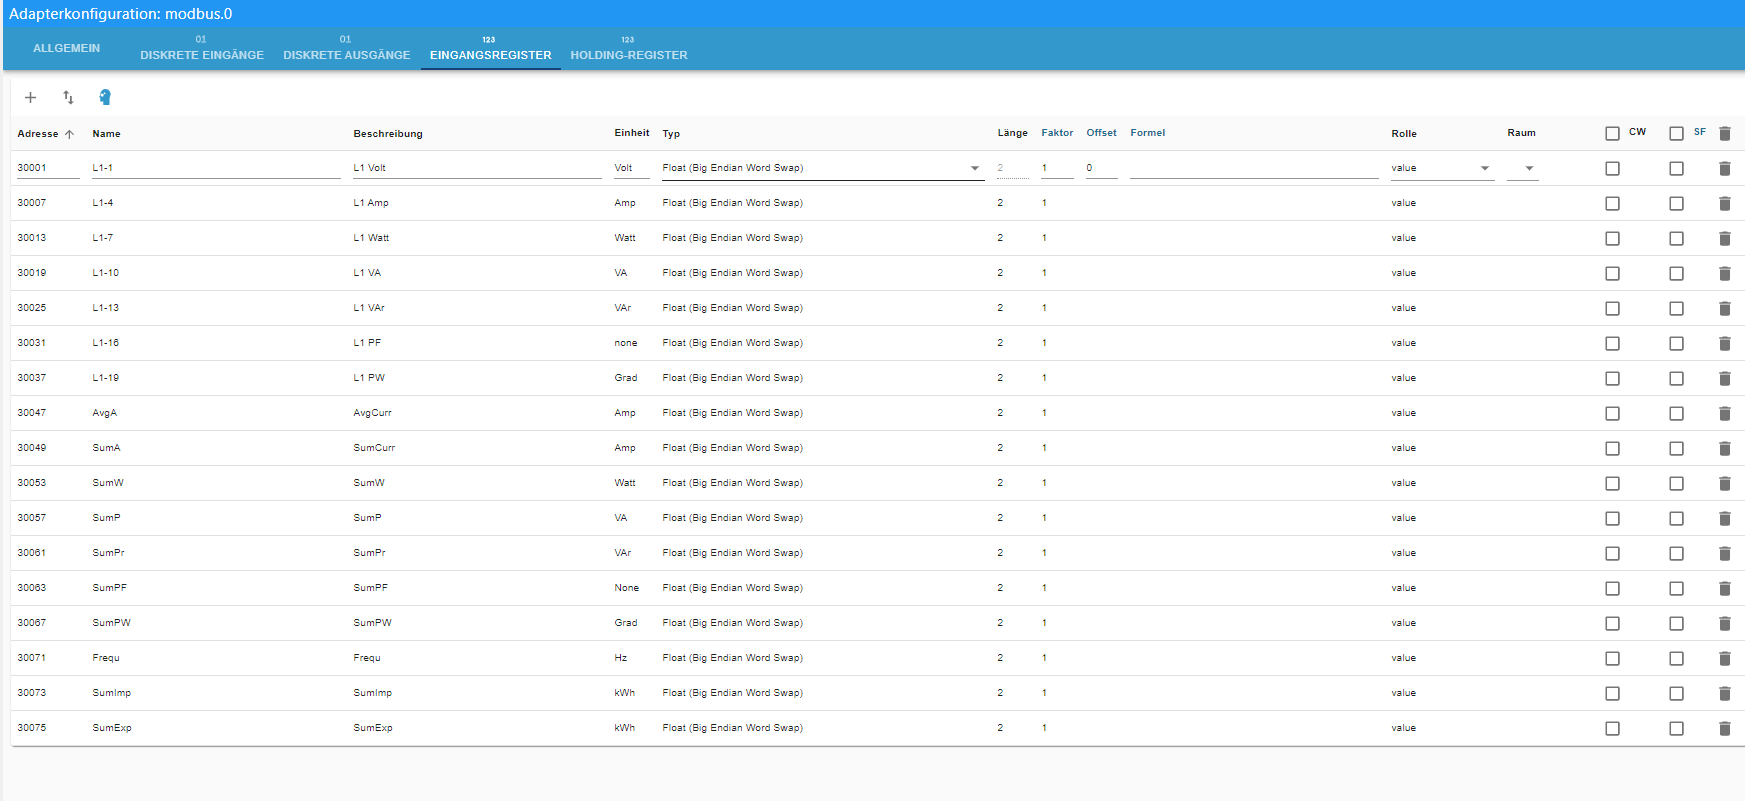The image size is (1745, 801).
Task: Delete the 30073 SumImp row
Action: click(x=1725, y=693)
